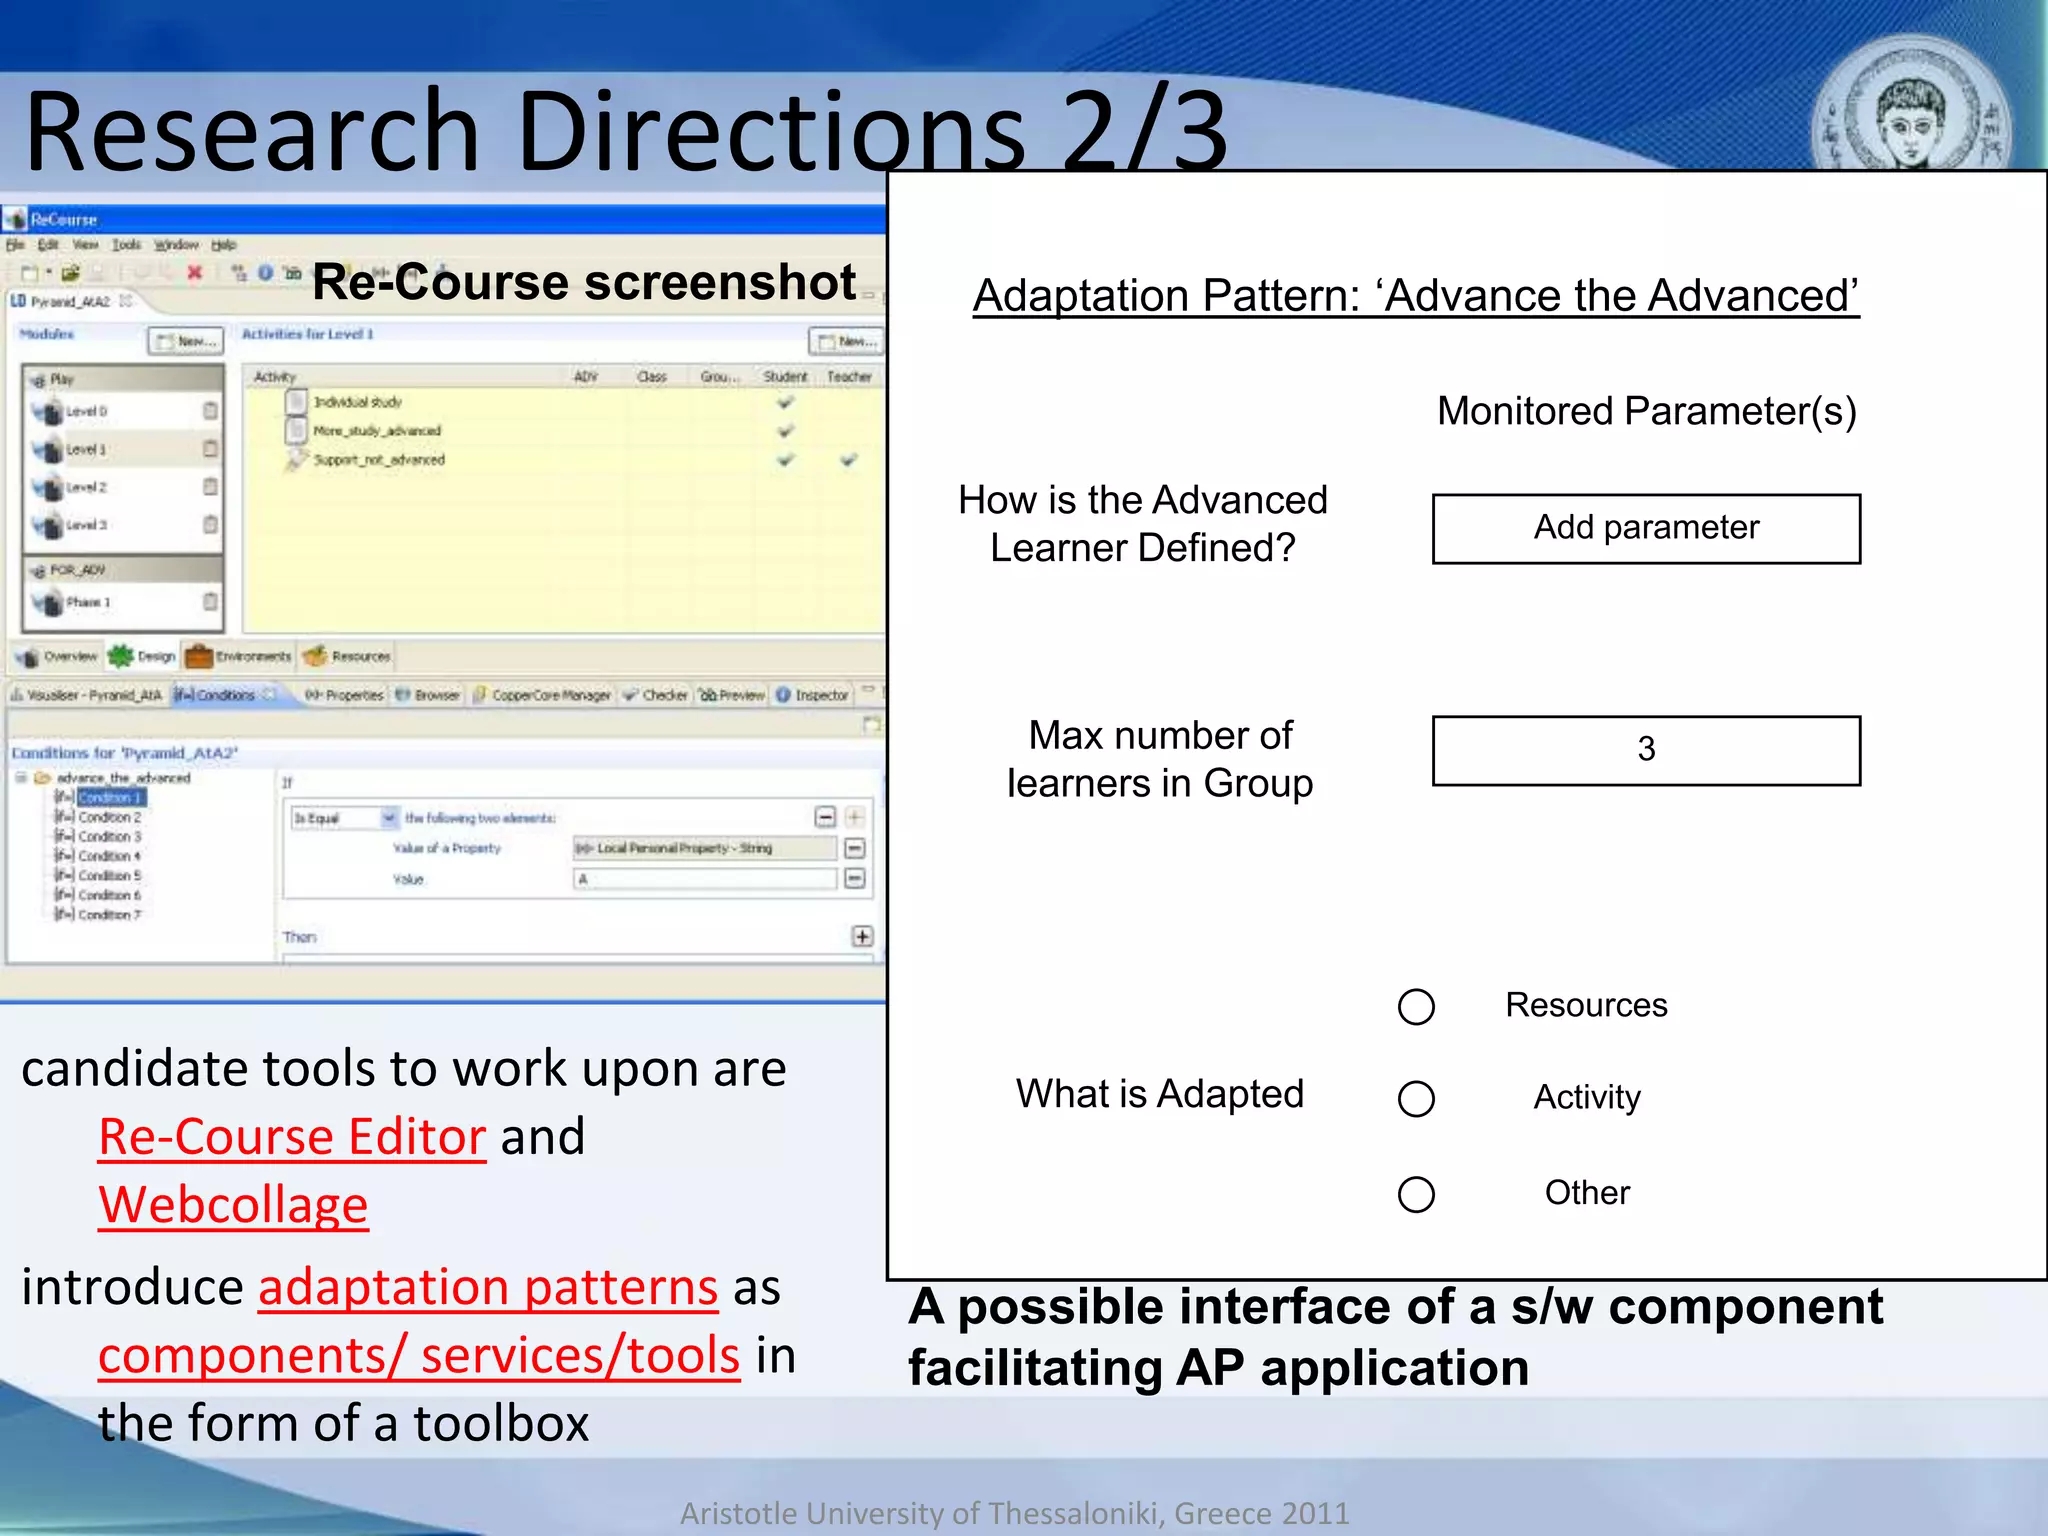Toggle Student checkmark for More_study_advanced
This screenshot has height=1536, width=2048.
[786, 431]
